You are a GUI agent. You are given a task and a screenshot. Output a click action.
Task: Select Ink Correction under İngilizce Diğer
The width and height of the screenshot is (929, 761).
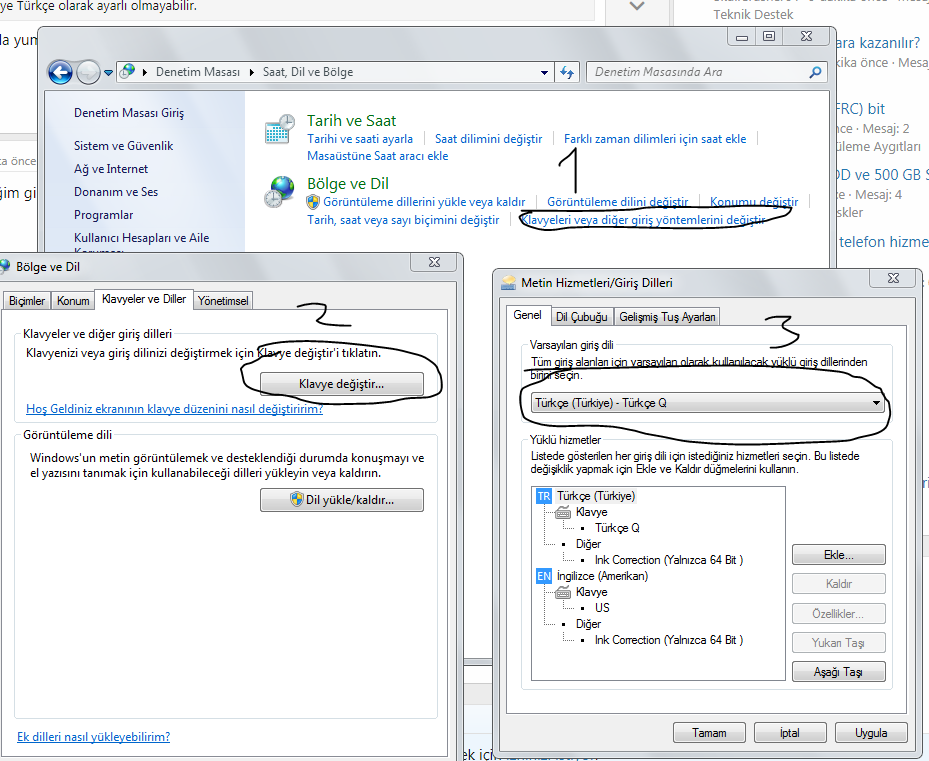[x=668, y=640]
